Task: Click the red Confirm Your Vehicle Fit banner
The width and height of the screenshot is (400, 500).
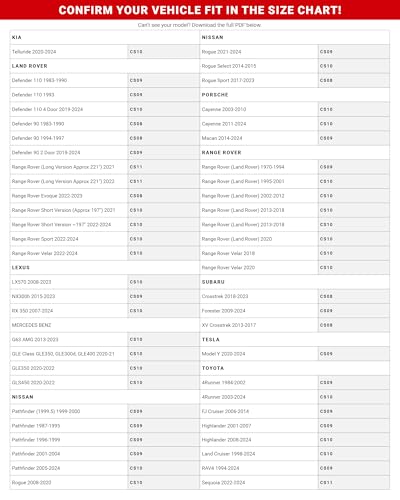Action: [200, 10]
